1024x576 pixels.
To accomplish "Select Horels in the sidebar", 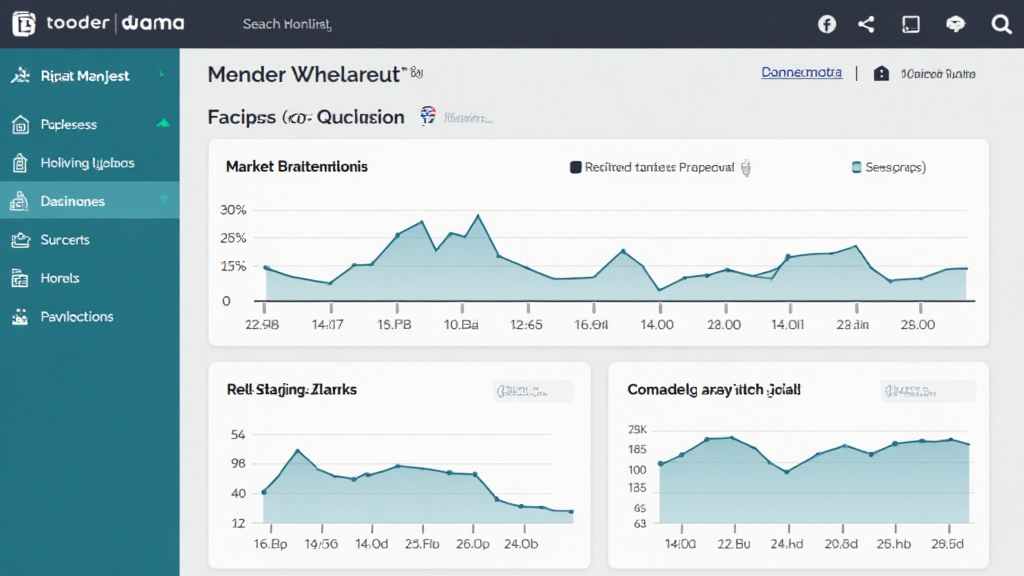I will tap(60, 278).
